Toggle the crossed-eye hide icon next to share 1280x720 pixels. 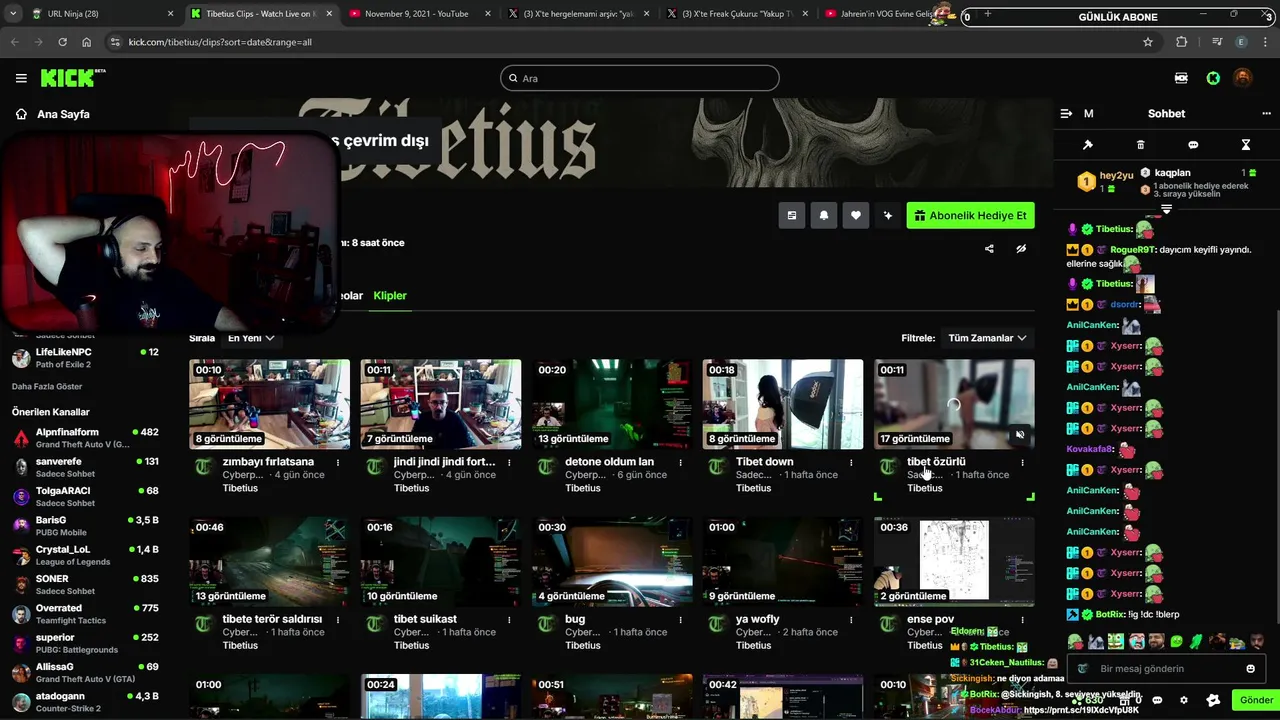(x=1021, y=249)
